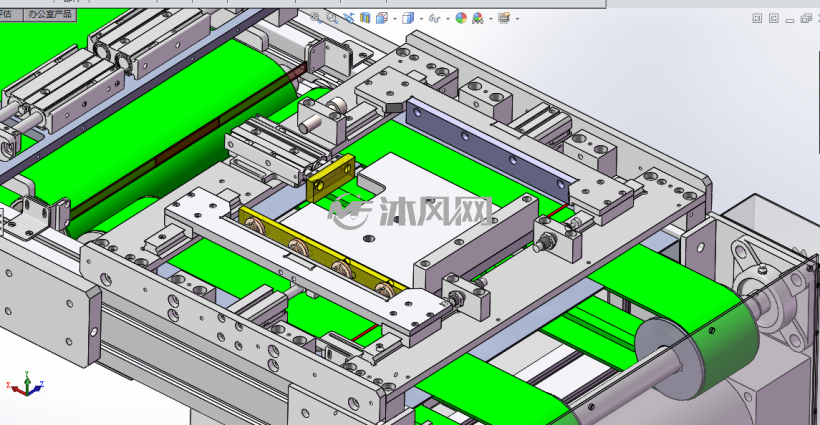Image resolution: width=820 pixels, height=425 pixels.
Task: Click the tile windows right viewport button
Action: [773, 18]
